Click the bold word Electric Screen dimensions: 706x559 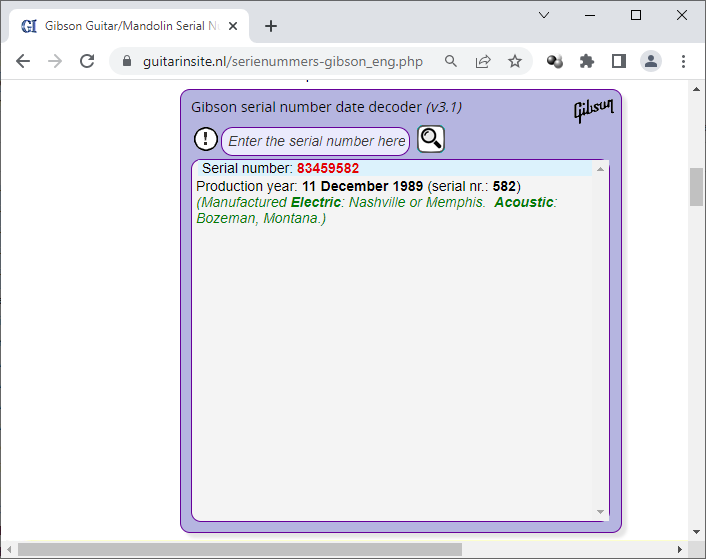[x=316, y=202]
